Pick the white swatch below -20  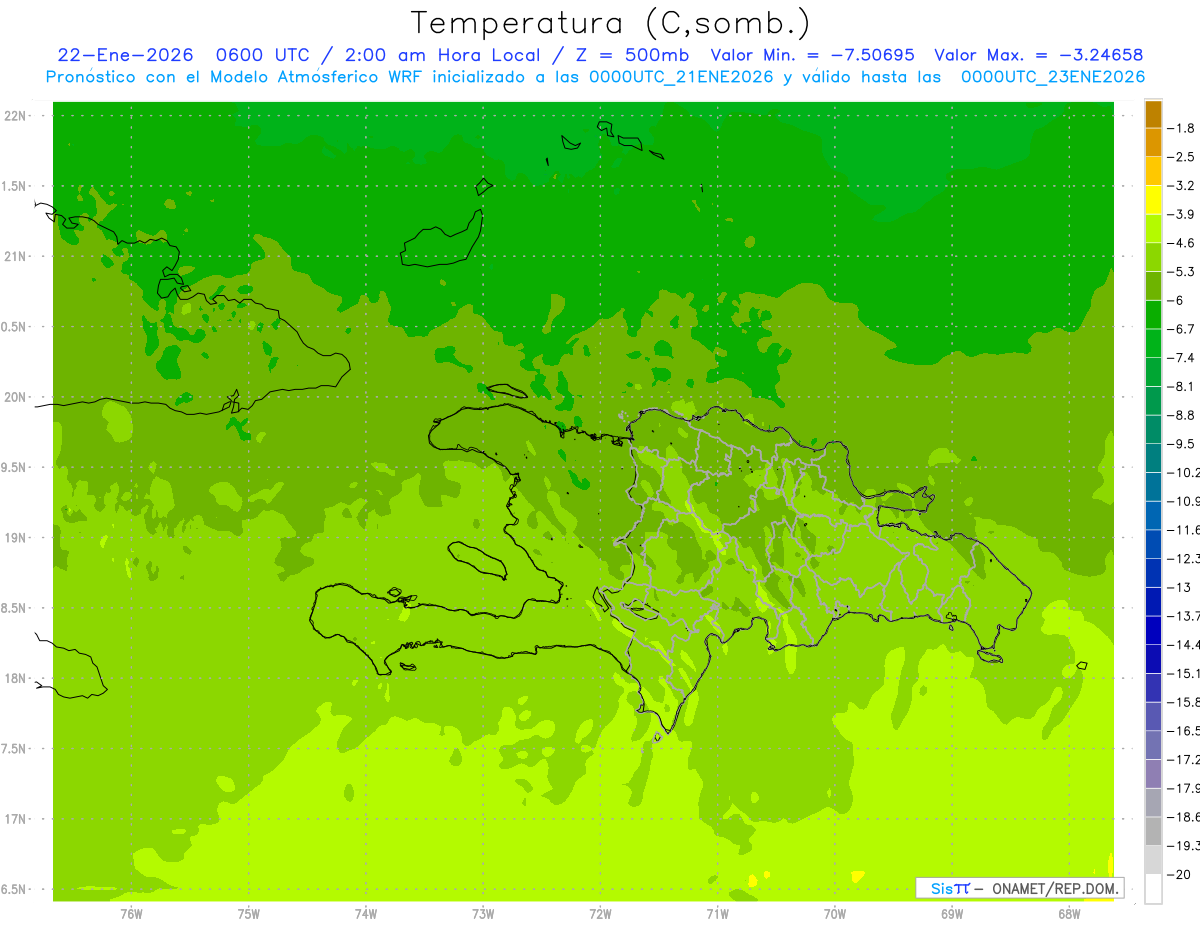pos(1153,889)
